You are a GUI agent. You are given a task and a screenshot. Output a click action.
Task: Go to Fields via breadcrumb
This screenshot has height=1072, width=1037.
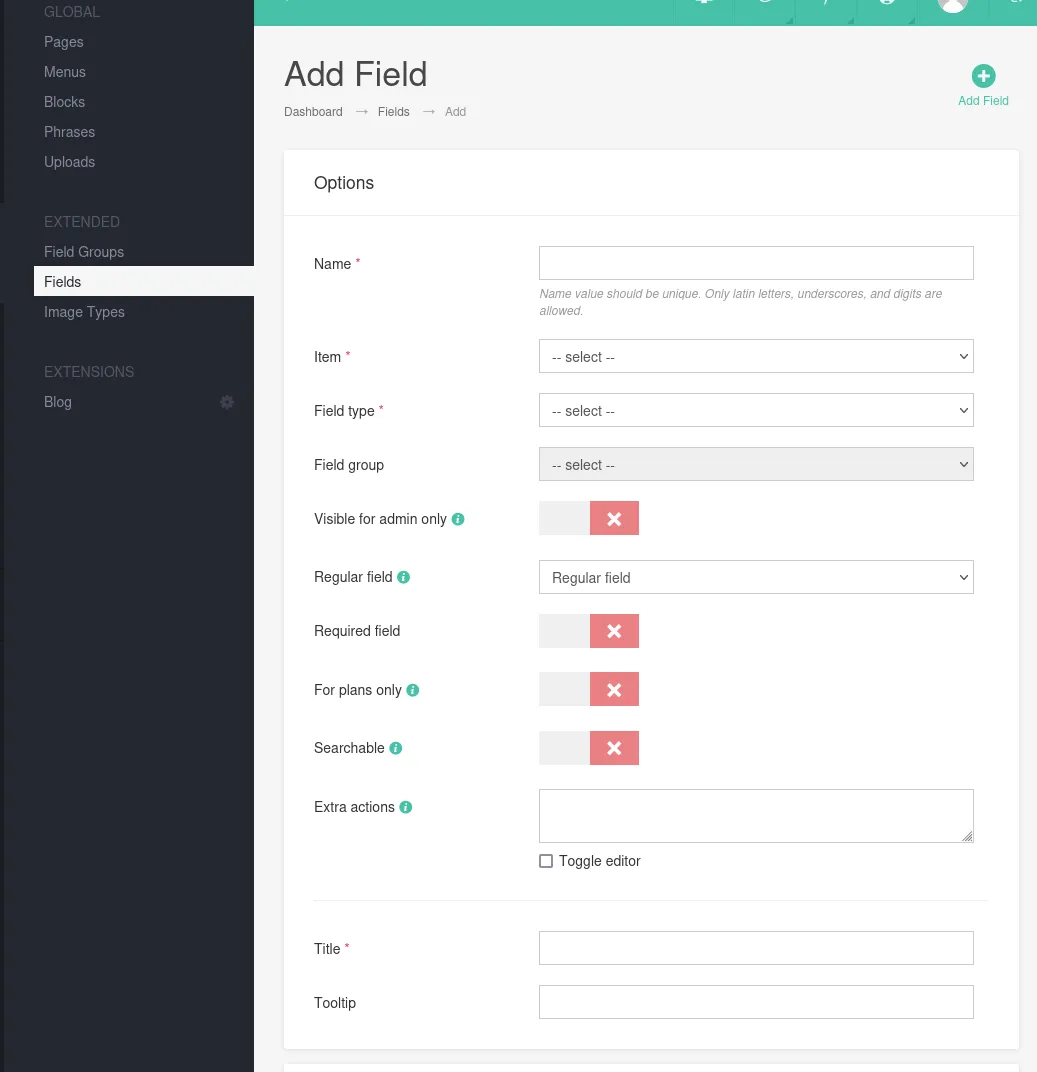(394, 112)
